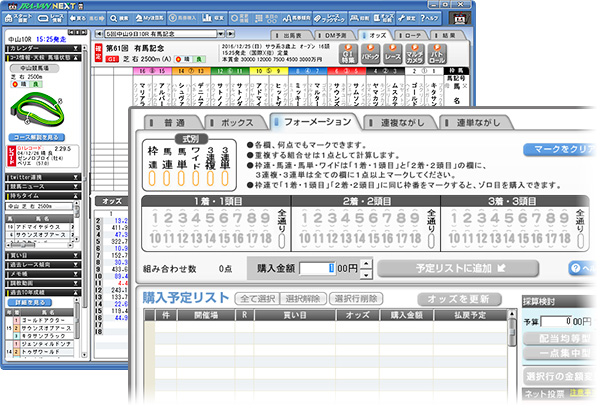Mark the 馬単 bet type oval
Image resolution: width=600 pixels, height=410 pixels.
pyautogui.click(x=181, y=178)
